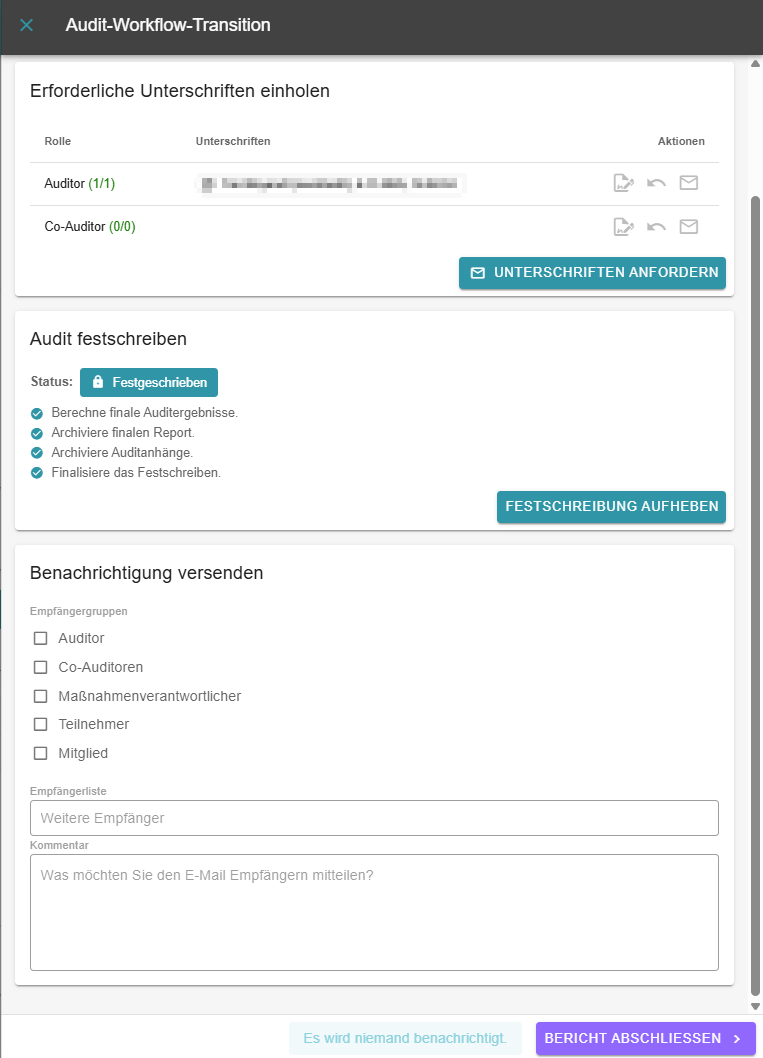Select the Teilnehmer checkbox
This screenshot has height=1058, width=763.
[41, 724]
